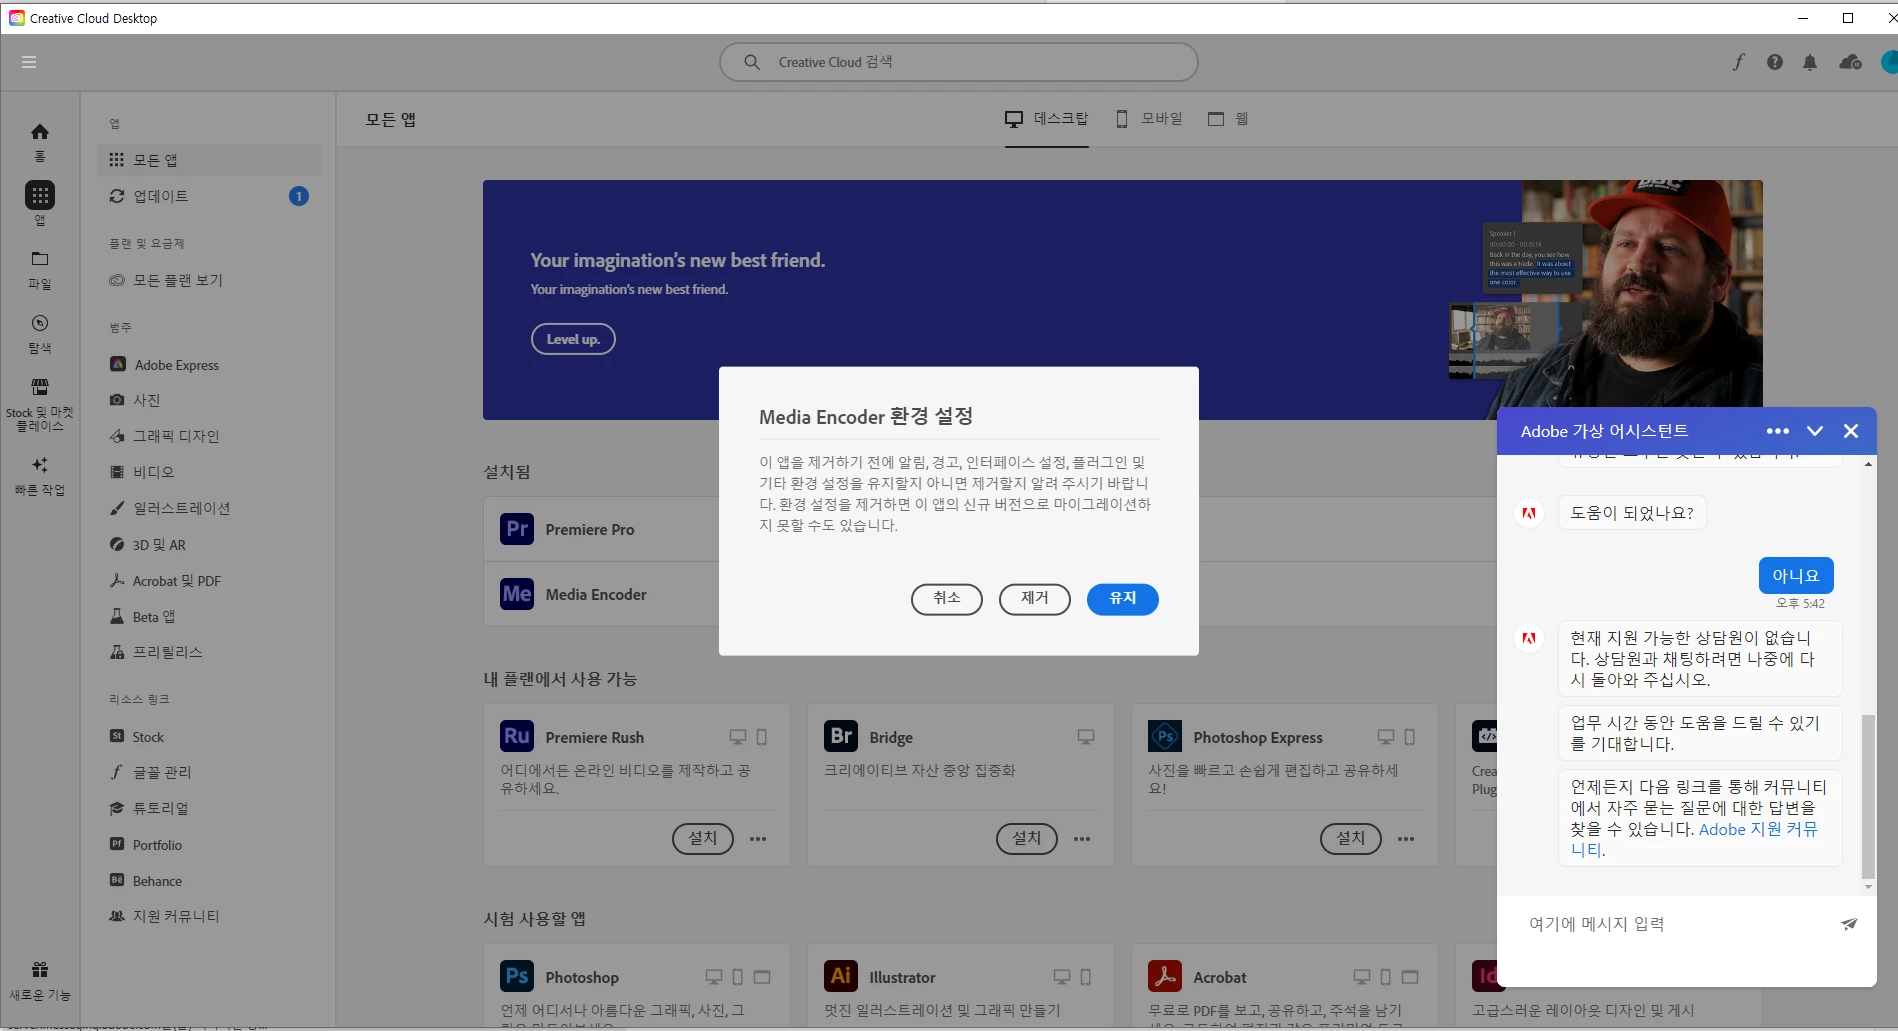Screen dimensions: 1898x1031
Task: Click the Creative Cloud 검색 search field
Action: coord(958,62)
